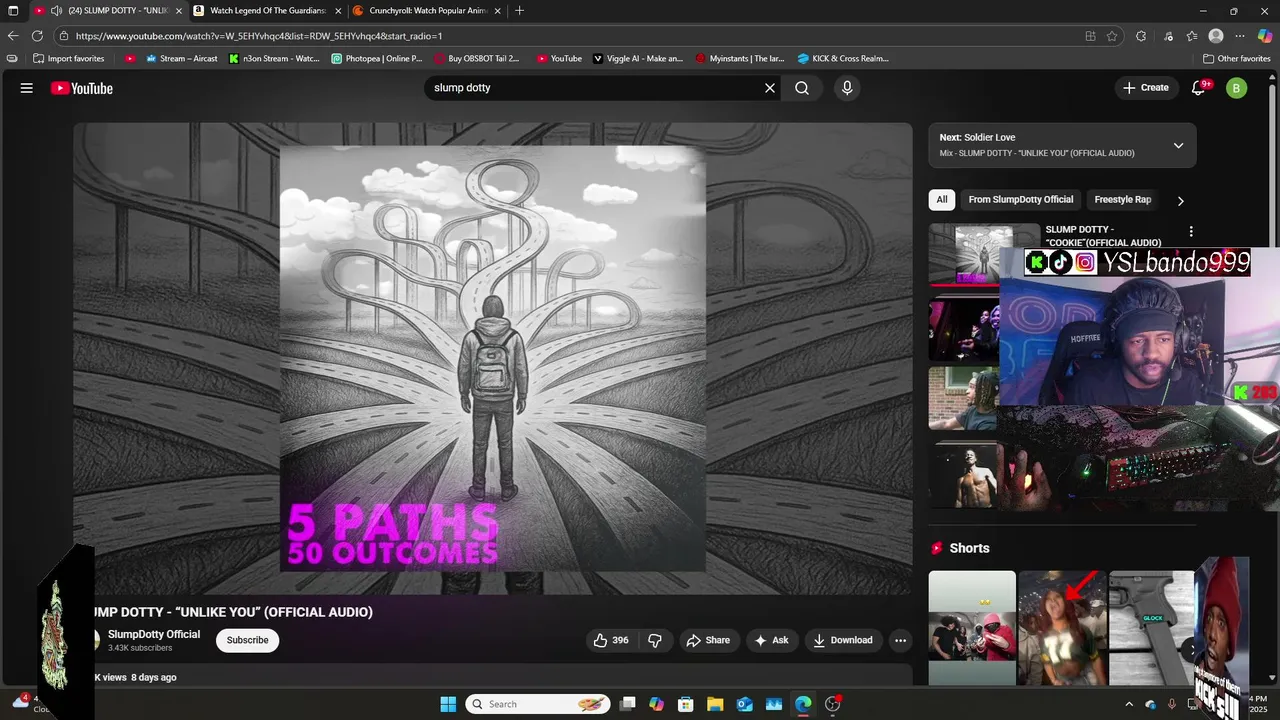The image size is (1280, 720).
Task: Open the account avatar menu labeled B
Action: (1236, 88)
